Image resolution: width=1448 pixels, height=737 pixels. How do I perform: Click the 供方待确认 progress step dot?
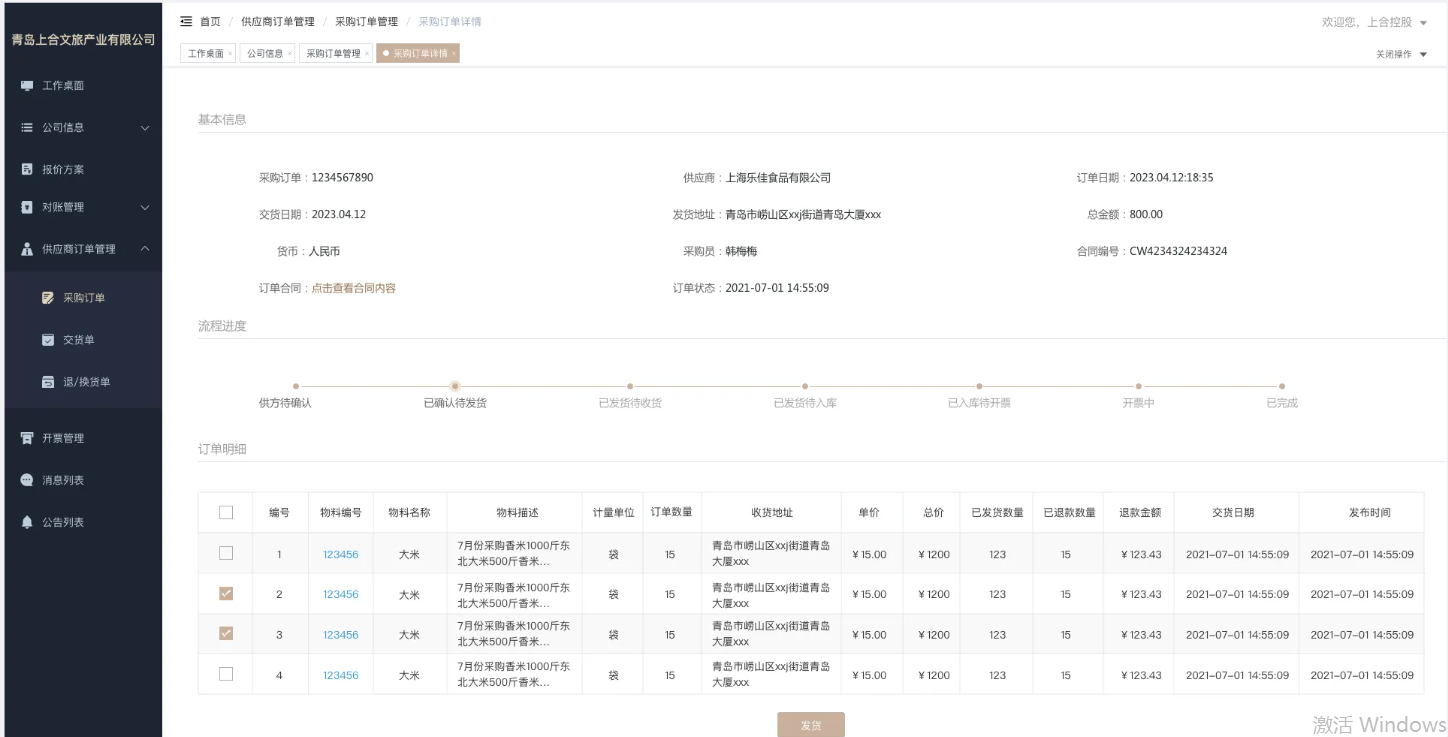296,386
